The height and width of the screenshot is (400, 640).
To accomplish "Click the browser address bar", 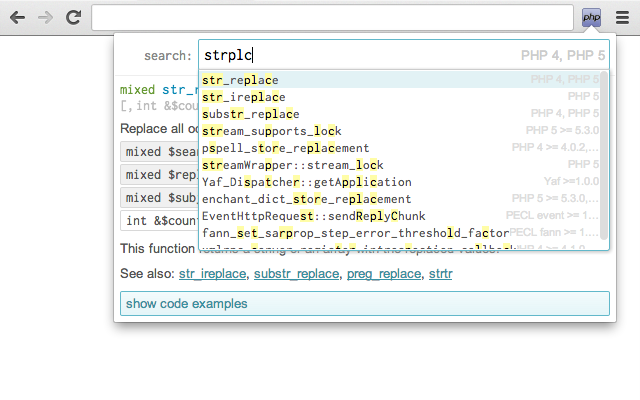I will click(x=332, y=18).
